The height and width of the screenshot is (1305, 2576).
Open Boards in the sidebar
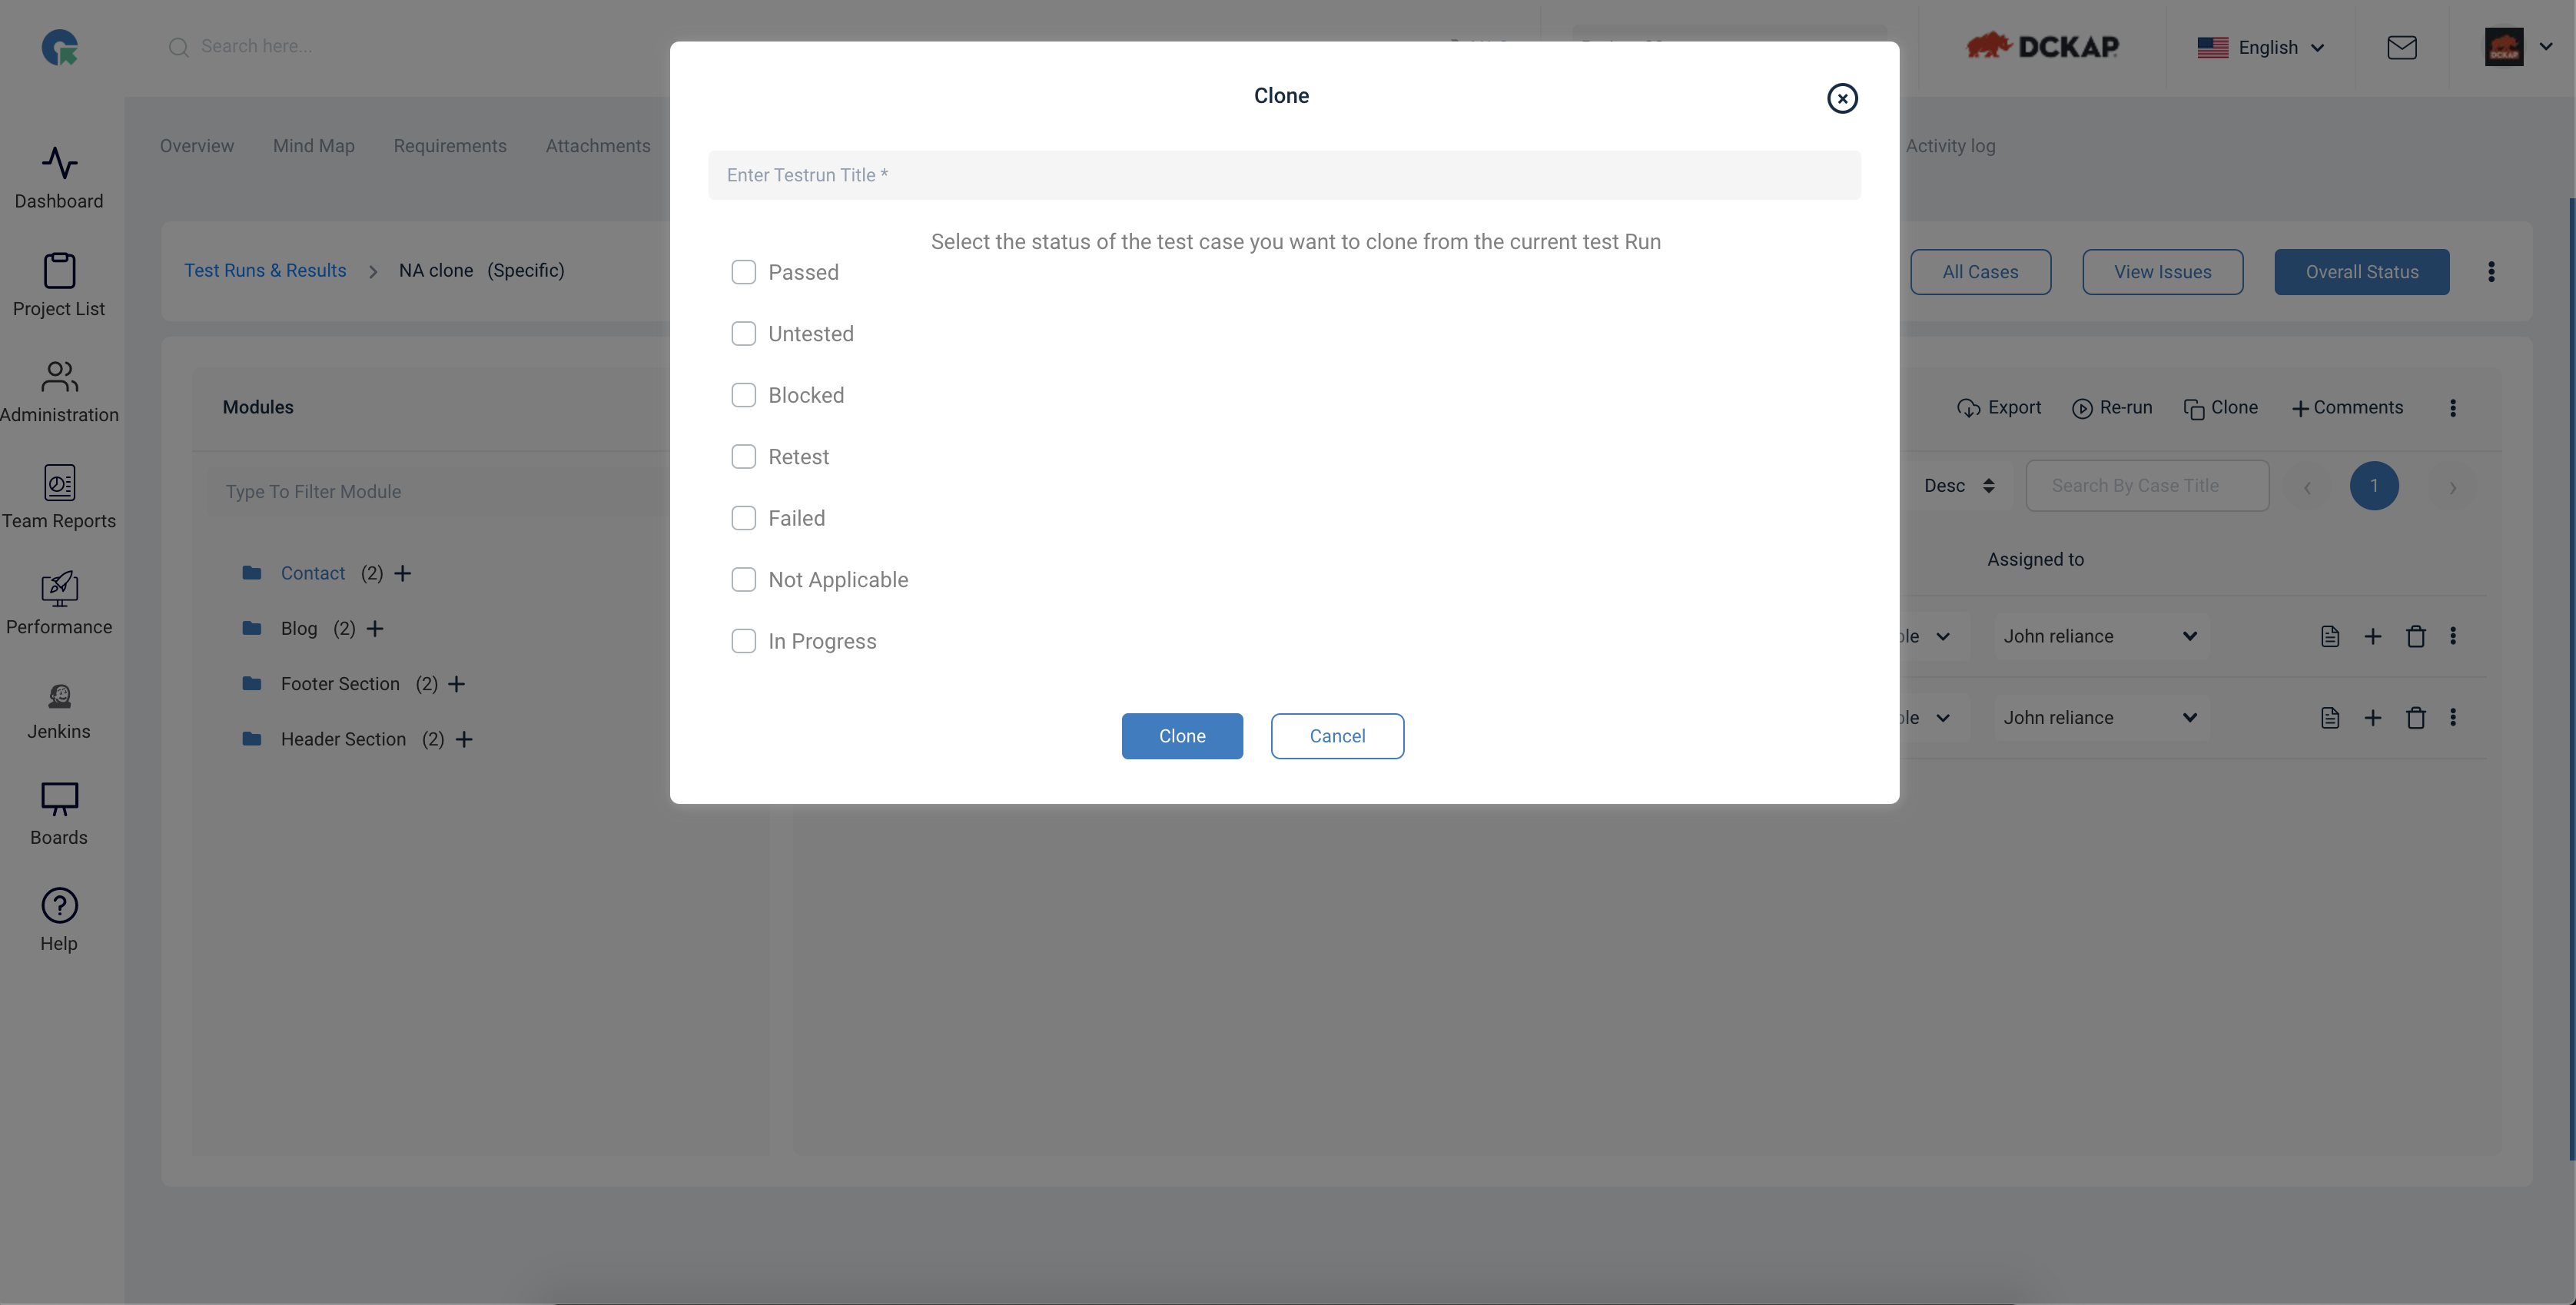coord(59,815)
